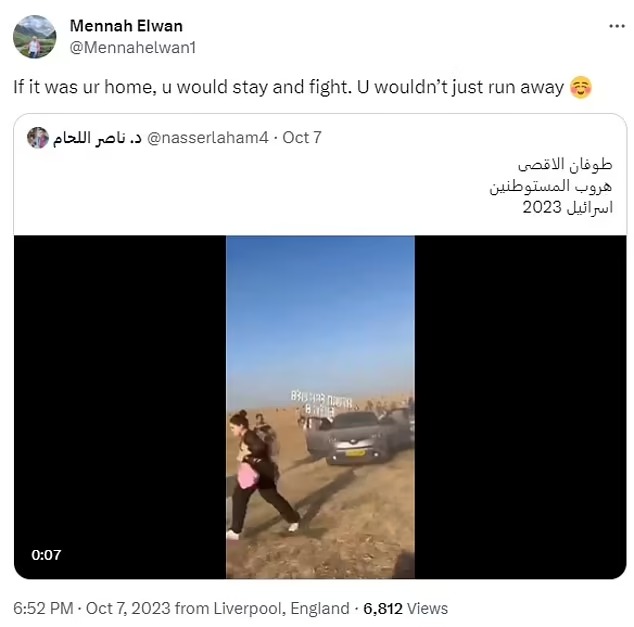This screenshot has height=627, width=634.
Task: Open the @nasserlaham4 handle in quoted tweet
Action: pos(208,138)
